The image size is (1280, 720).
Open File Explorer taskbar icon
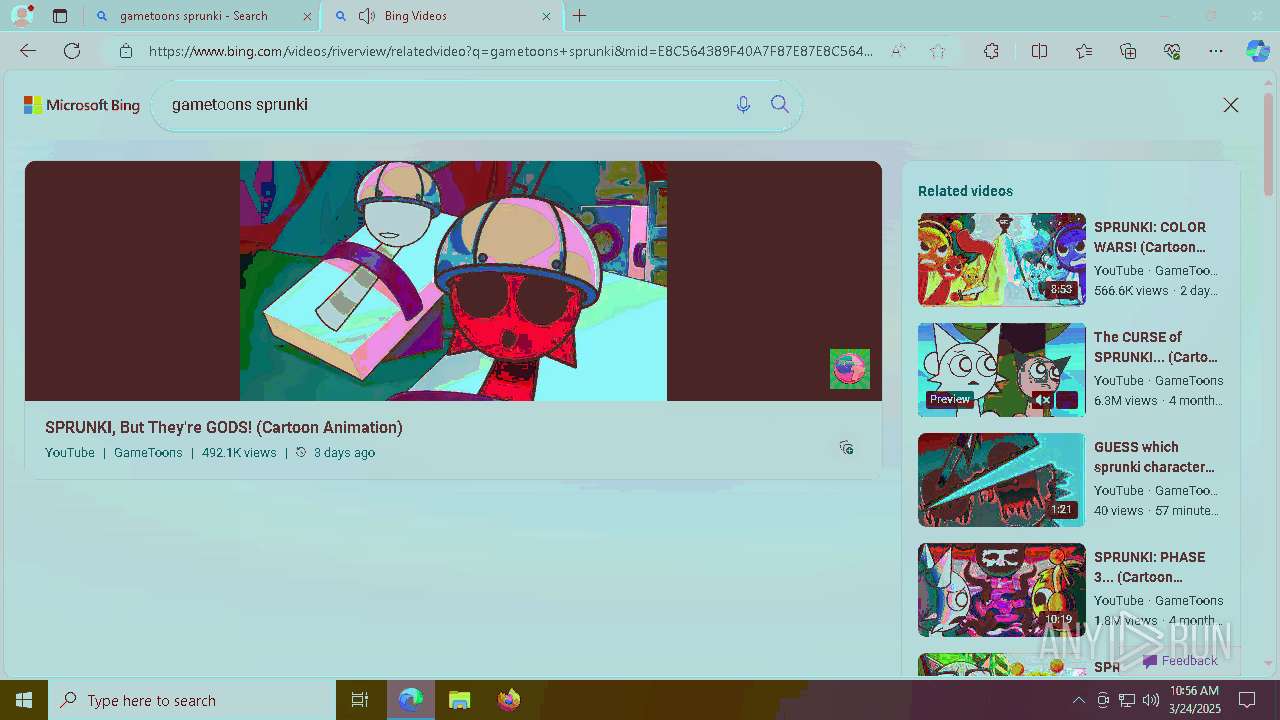coord(459,700)
